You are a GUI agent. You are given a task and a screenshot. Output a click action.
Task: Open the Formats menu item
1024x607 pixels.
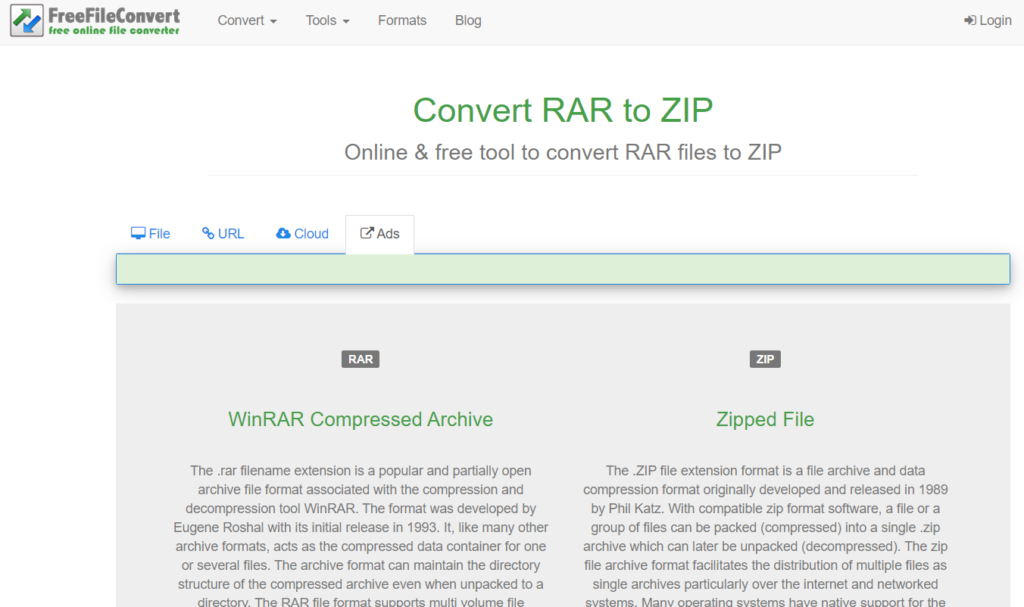click(402, 20)
